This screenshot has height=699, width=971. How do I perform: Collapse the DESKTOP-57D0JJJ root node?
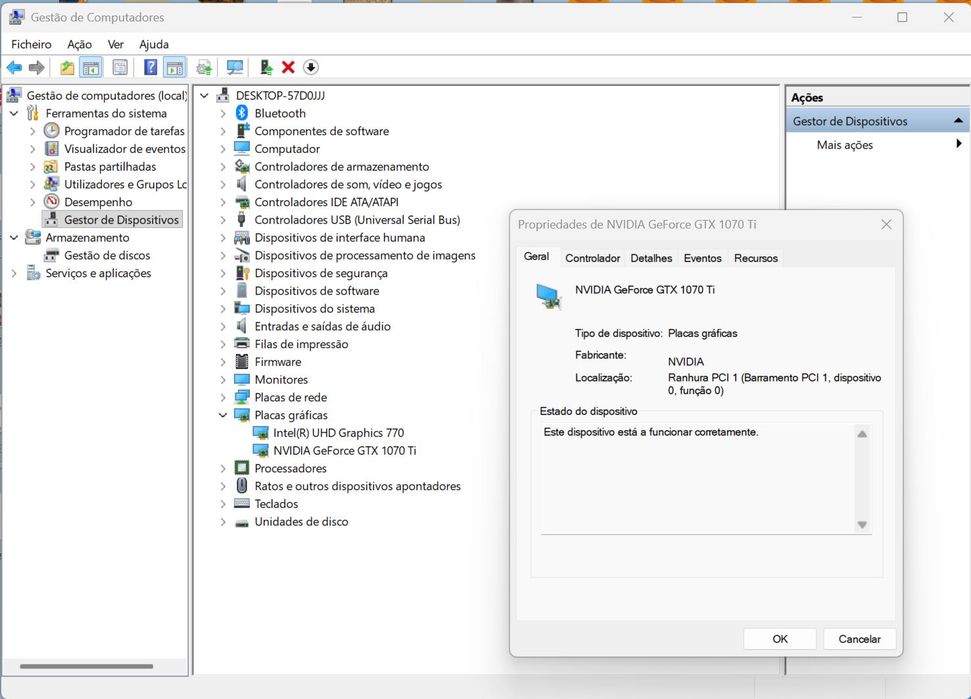pyautogui.click(x=204, y=95)
